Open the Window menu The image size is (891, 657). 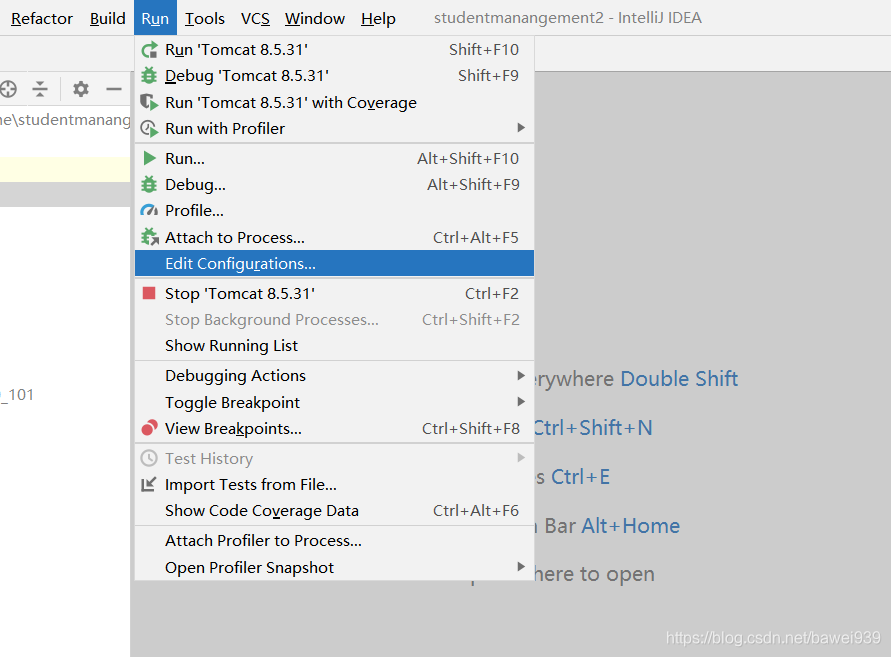[315, 18]
